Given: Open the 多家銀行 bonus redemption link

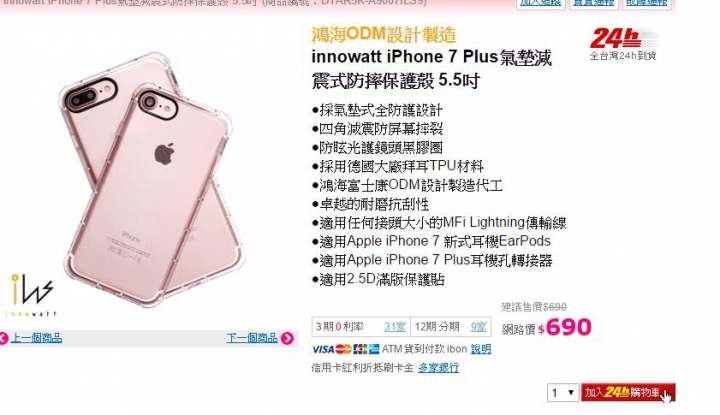Looking at the screenshot, I should pos(438,368).
